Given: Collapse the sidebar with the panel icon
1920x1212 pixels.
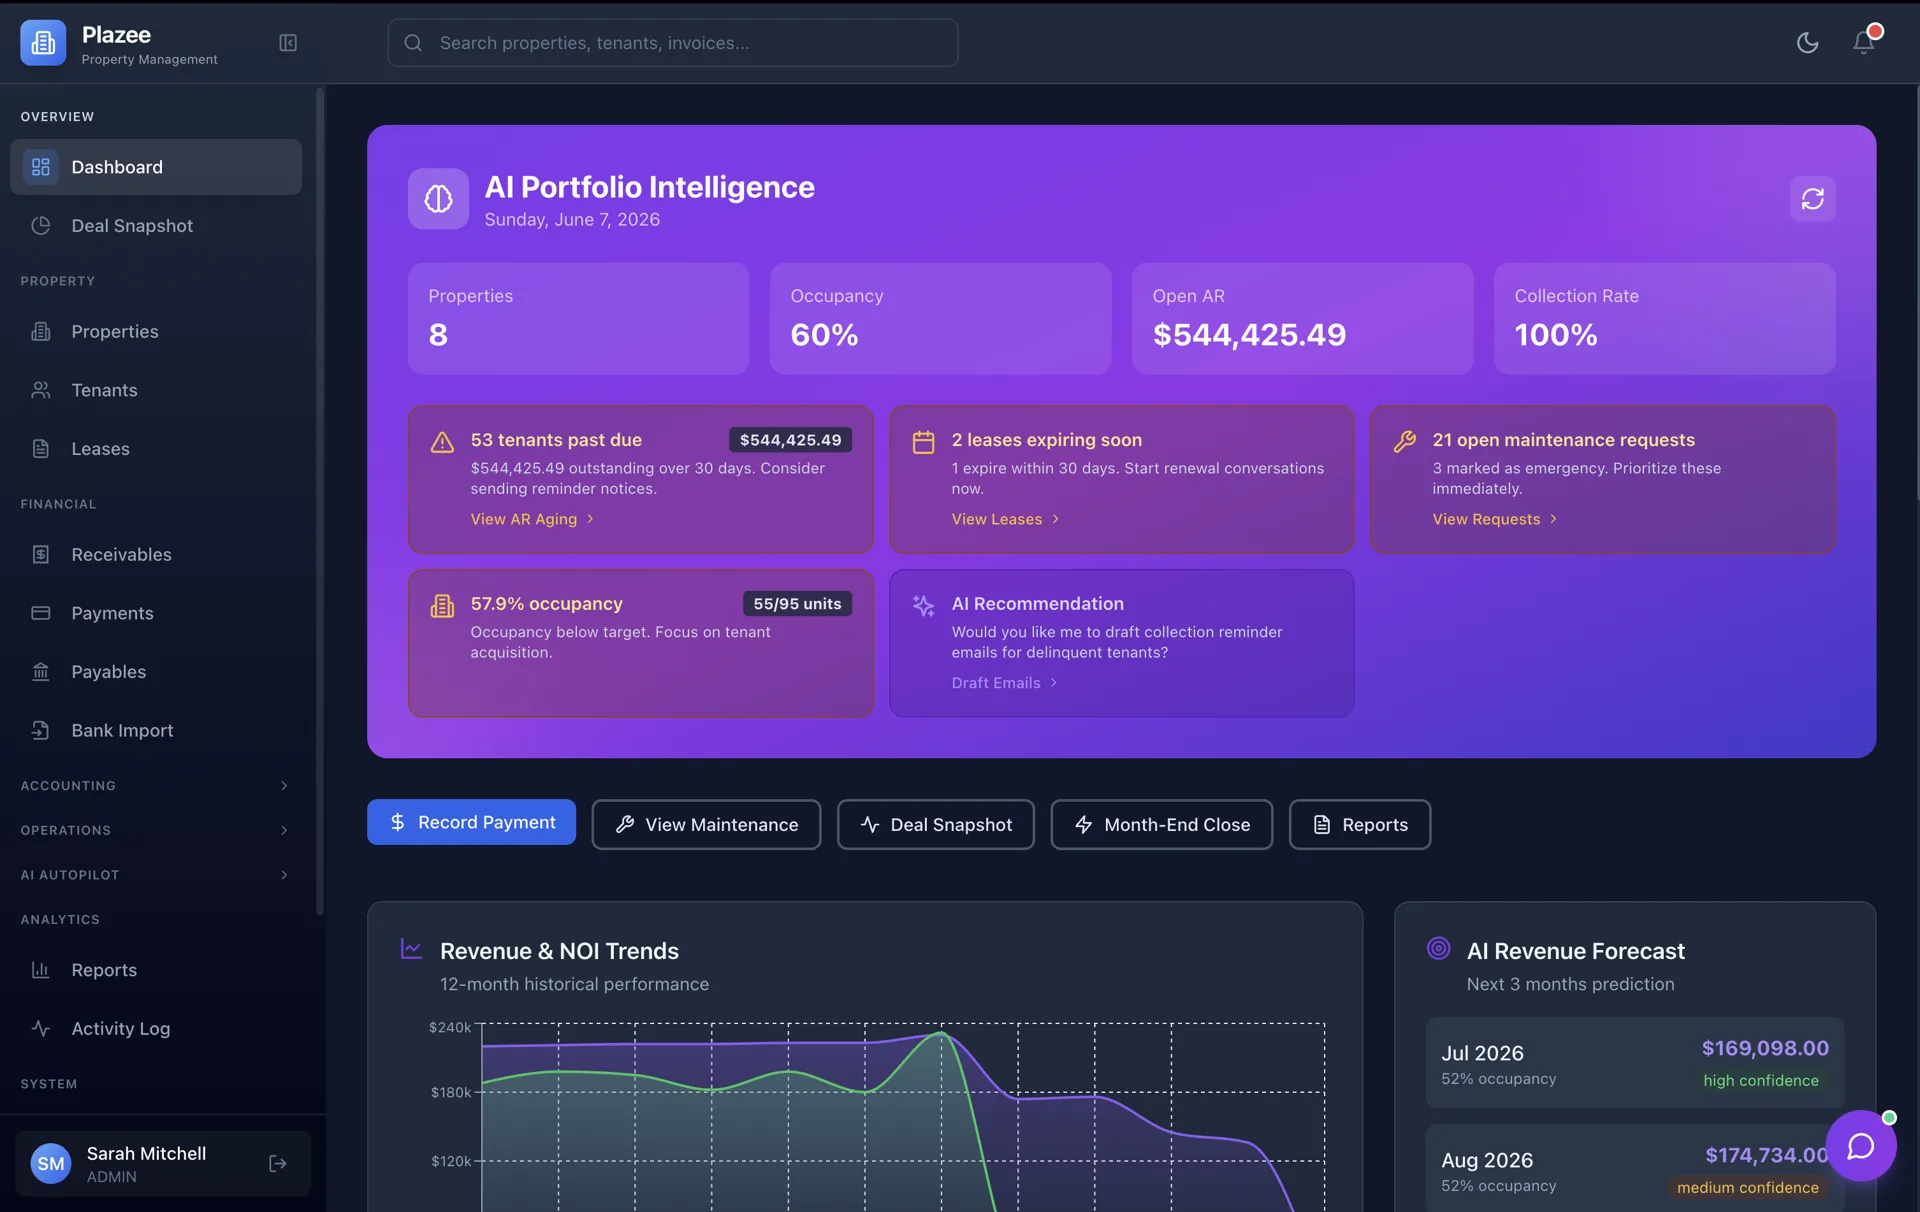Looking at the screenshot, I should 288,43.
